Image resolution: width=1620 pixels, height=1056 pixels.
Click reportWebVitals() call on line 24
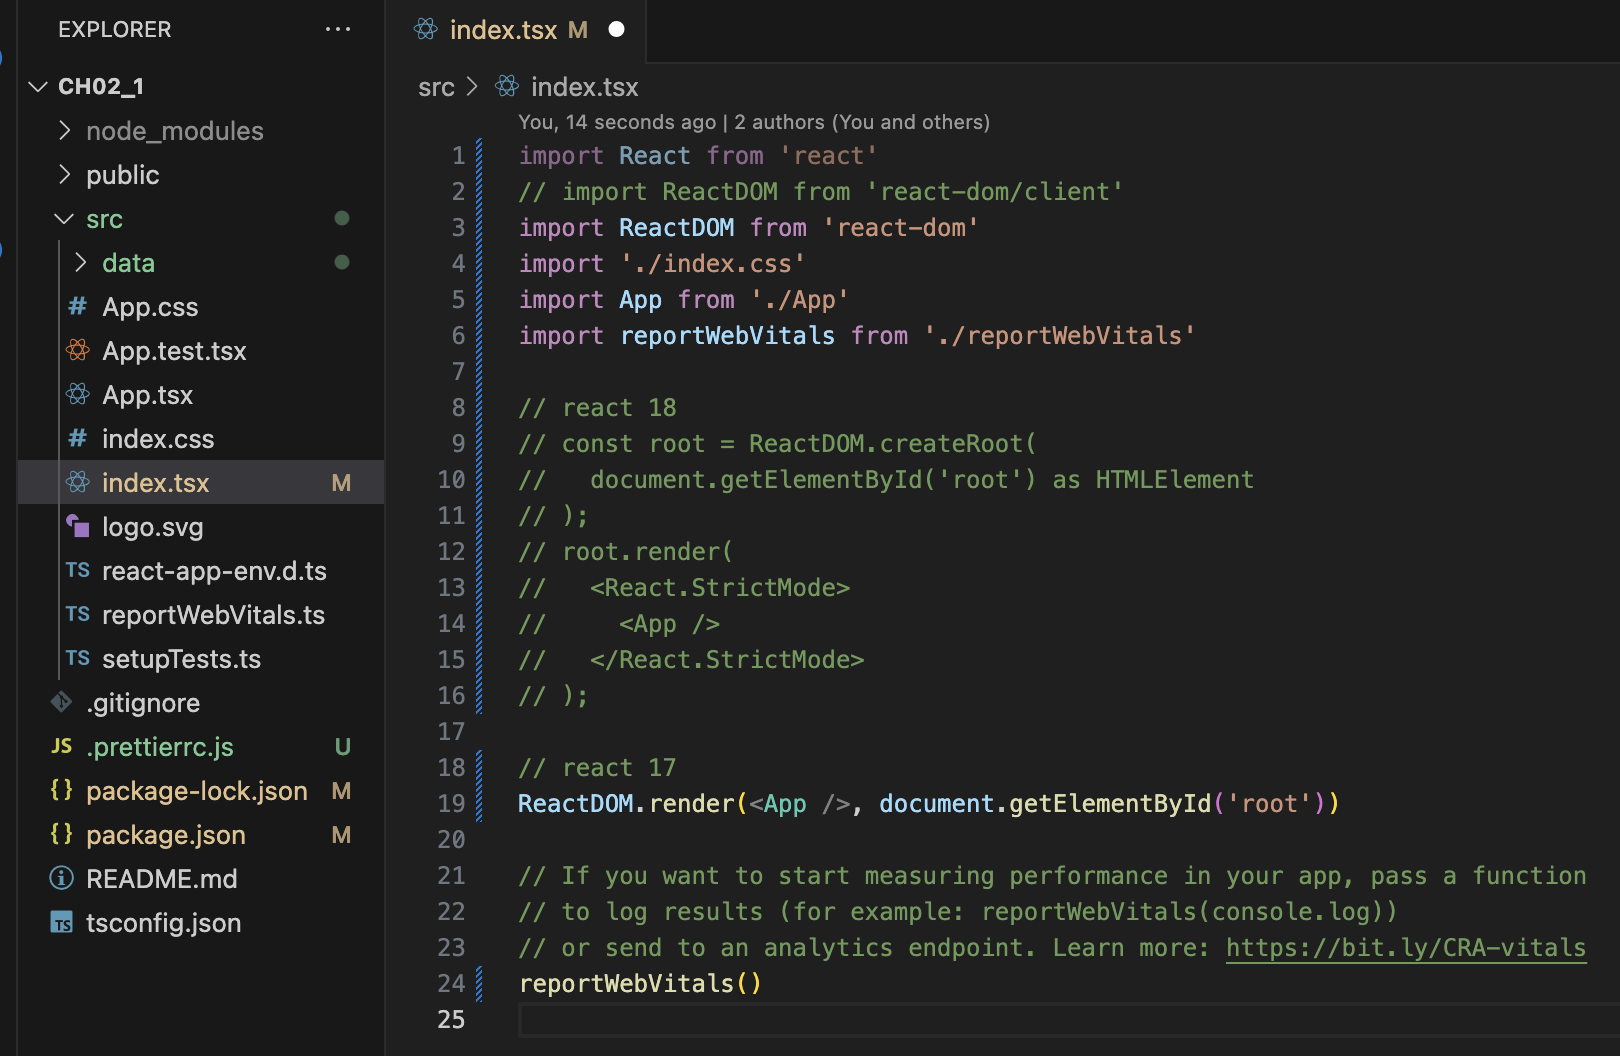tap(640, 984)
